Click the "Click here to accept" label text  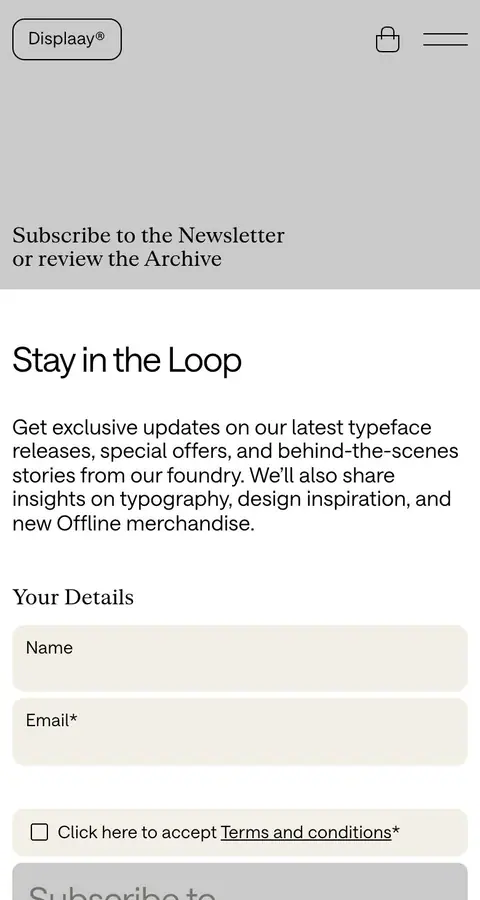coord(137,832)
